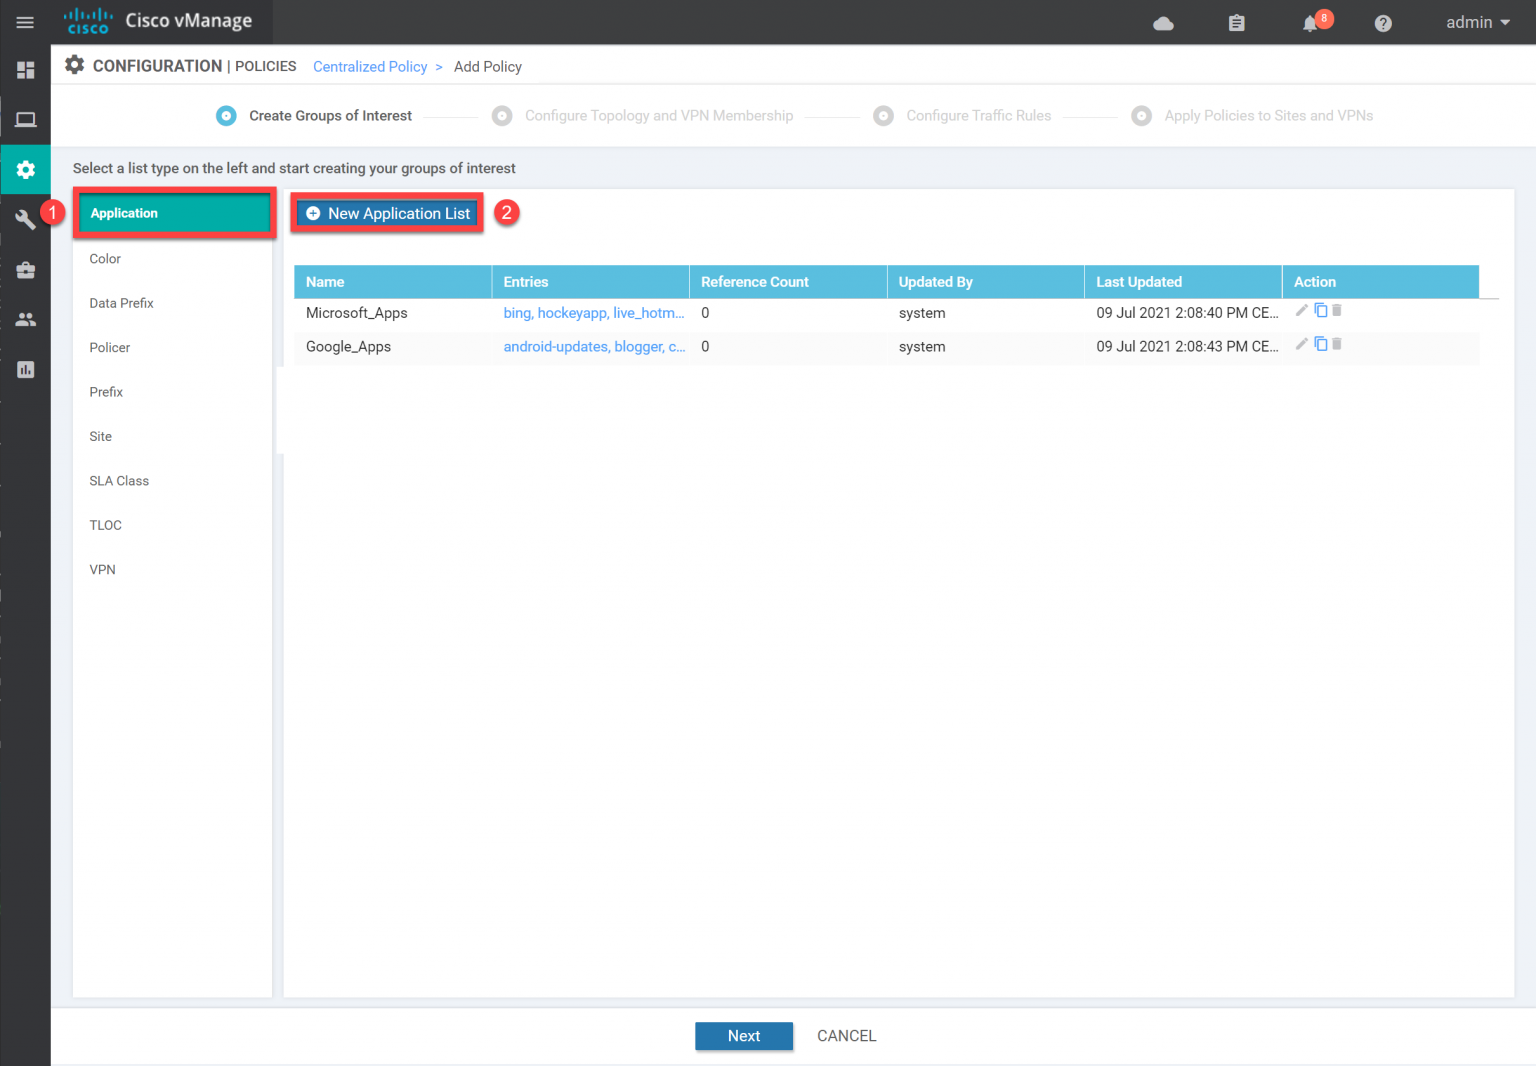Screen dimensions: 1536x1066
Task: Open the Dashboard icon in the sidebar
Action: pyautogui.click(x=25, y=70)
